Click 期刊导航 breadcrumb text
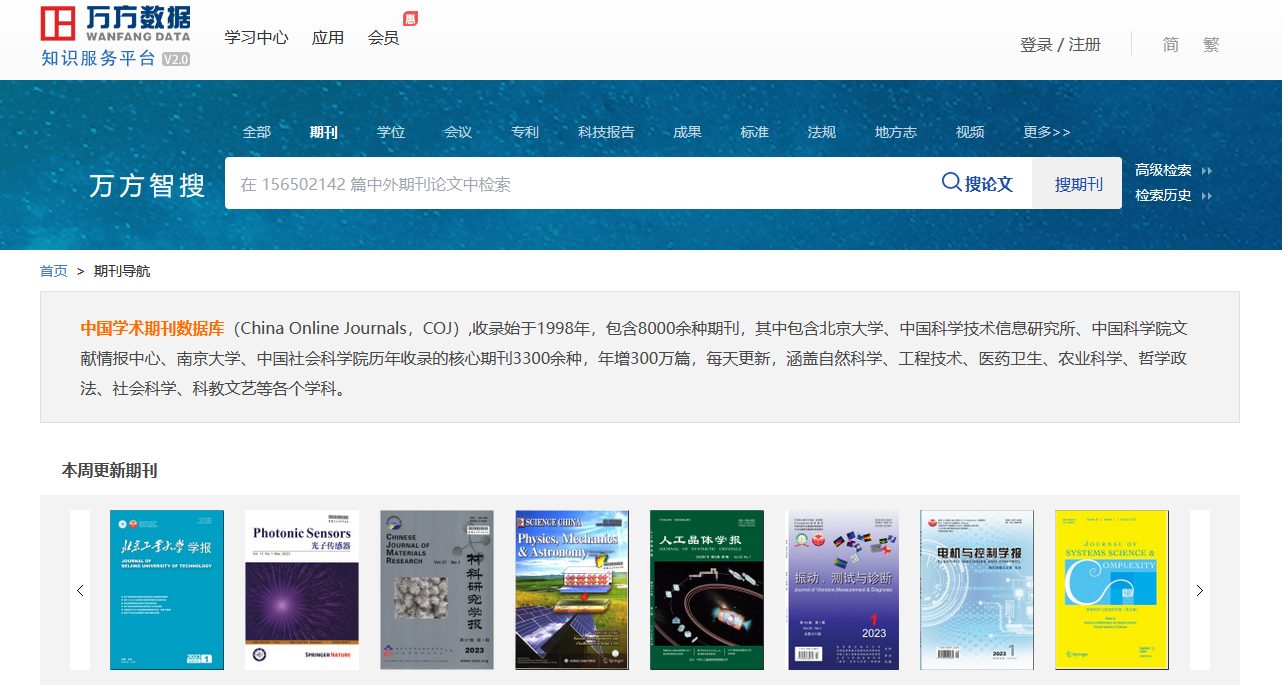 tap(122, 271)
